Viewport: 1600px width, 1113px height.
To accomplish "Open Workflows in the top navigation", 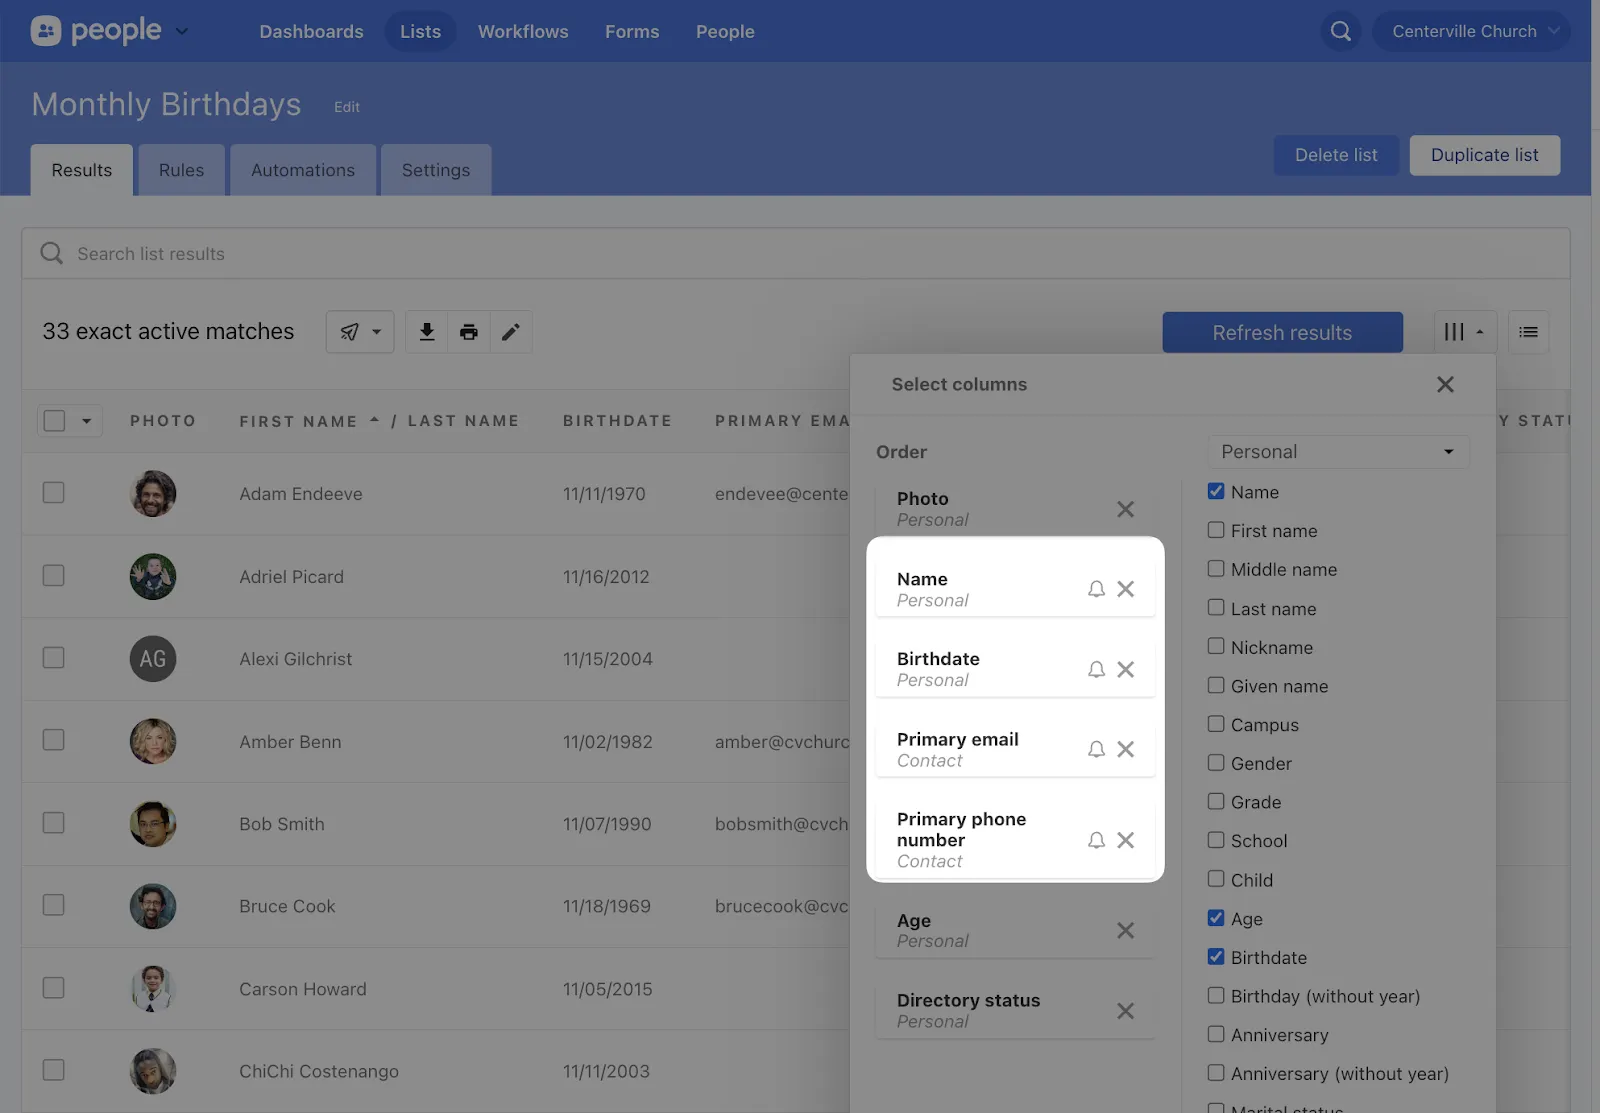I will coord(523,32).
